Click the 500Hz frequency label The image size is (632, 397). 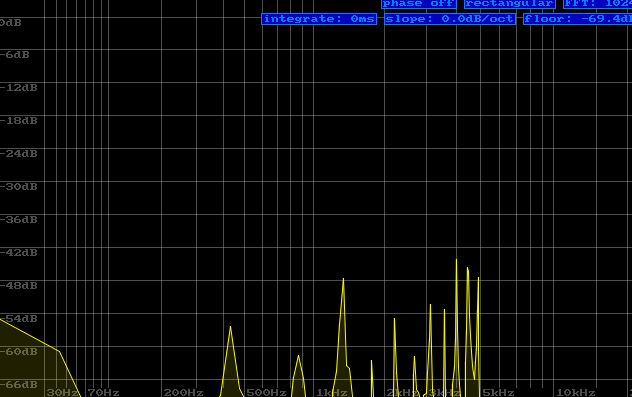(x=266, y=393)
